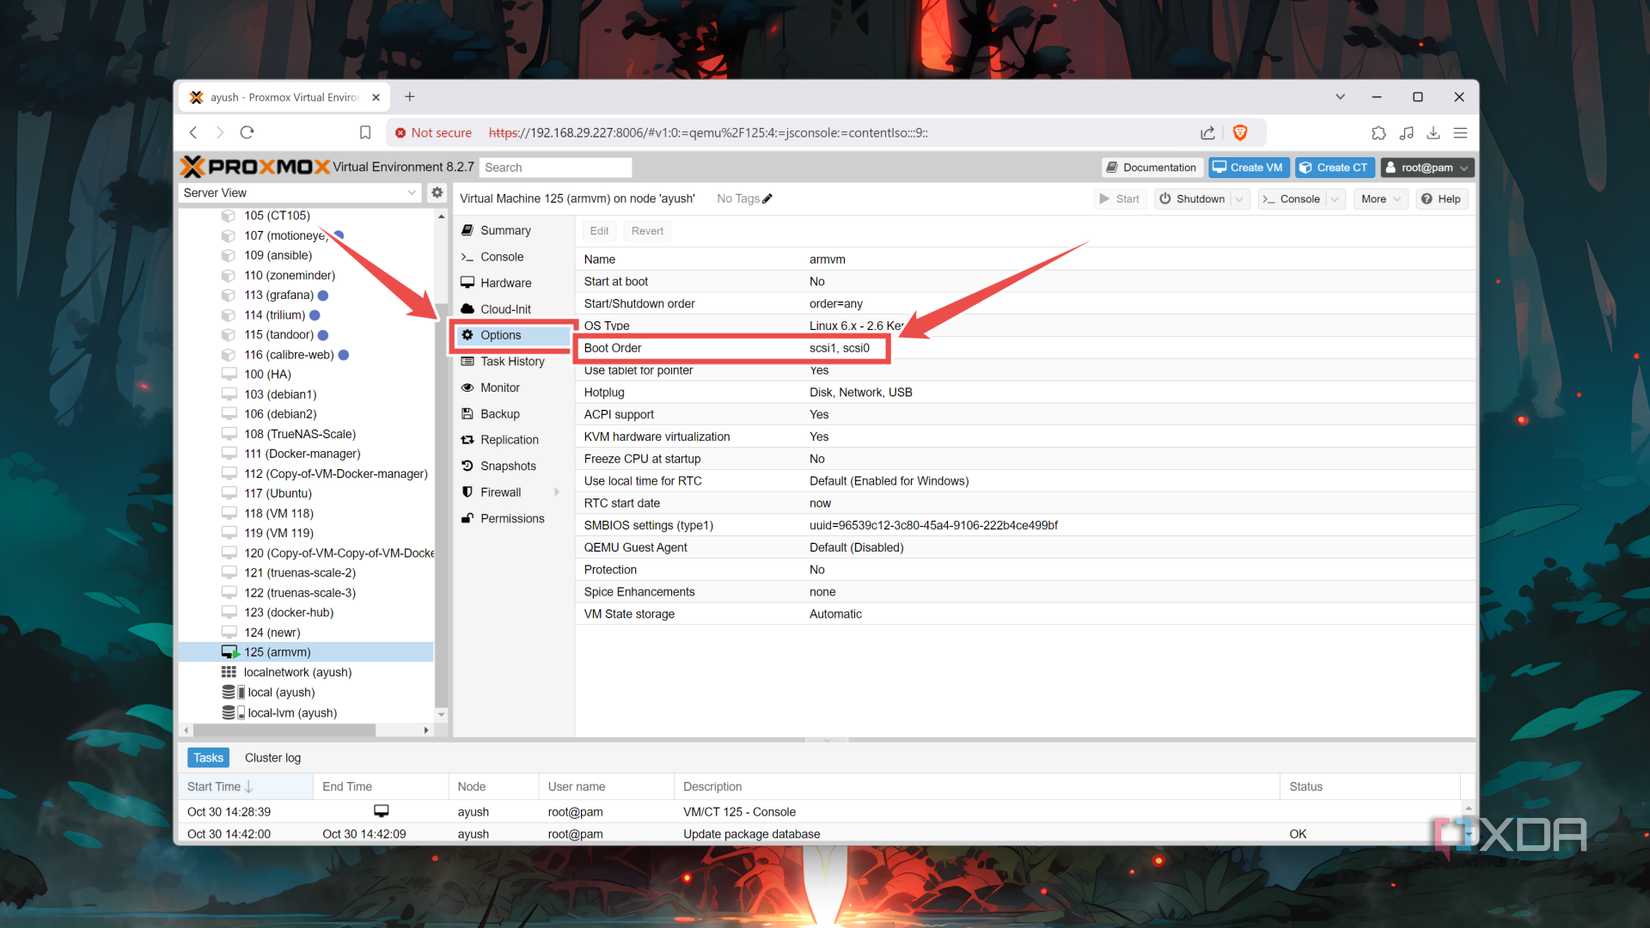Image resolution: width=1650 pixels, height=928 pixels.
Task: Click the edit tags pencil icon
Action: (768, 199)
